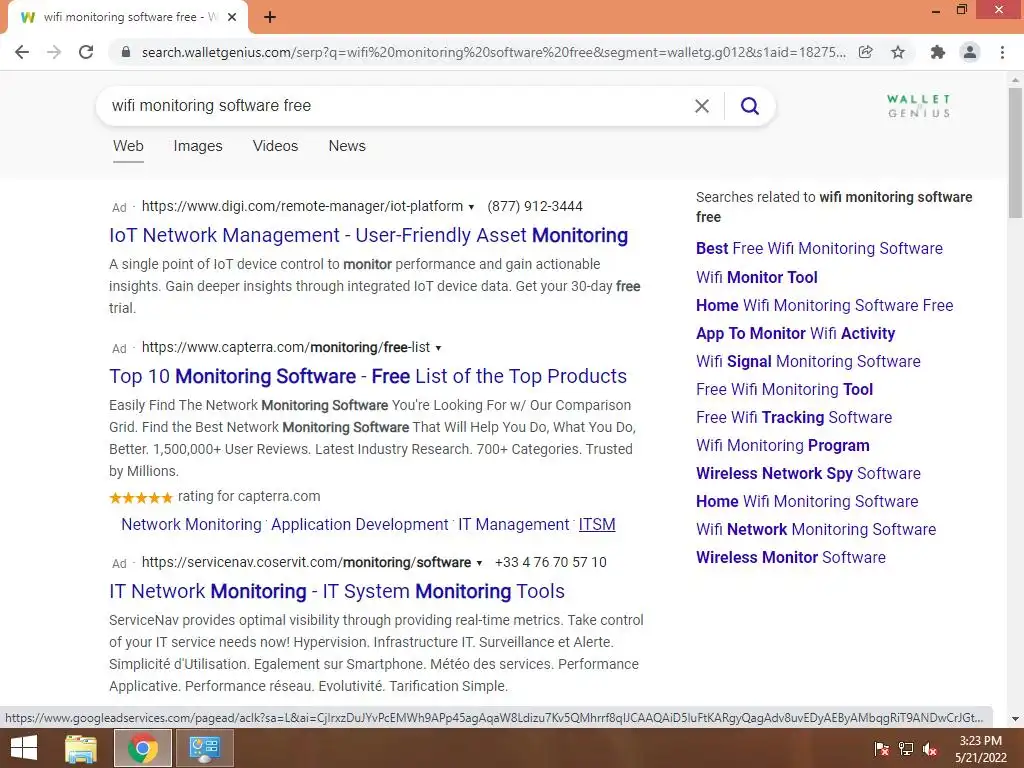Click the network tray icon
This screenshot has height=768, width=1024.
tap(906, 749)
